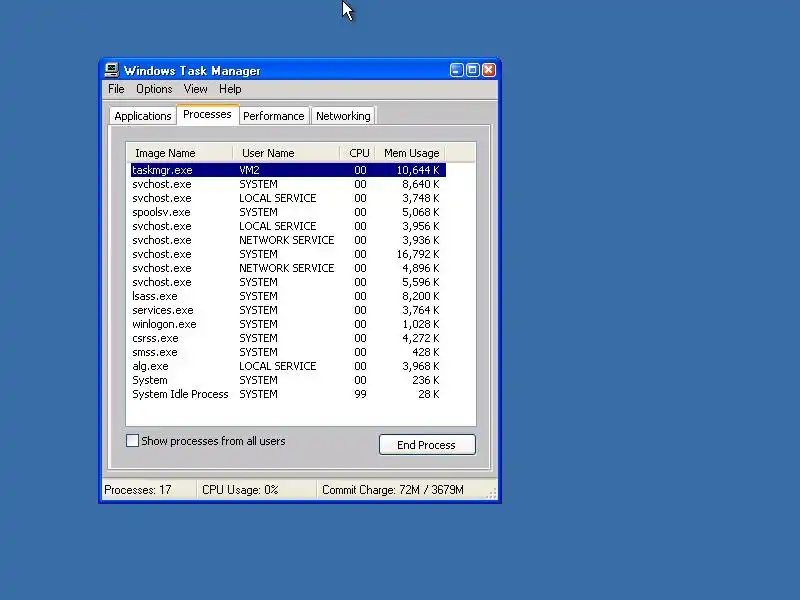
Task: Maximize the Windows Task Manager window
Action: point(472,70)
